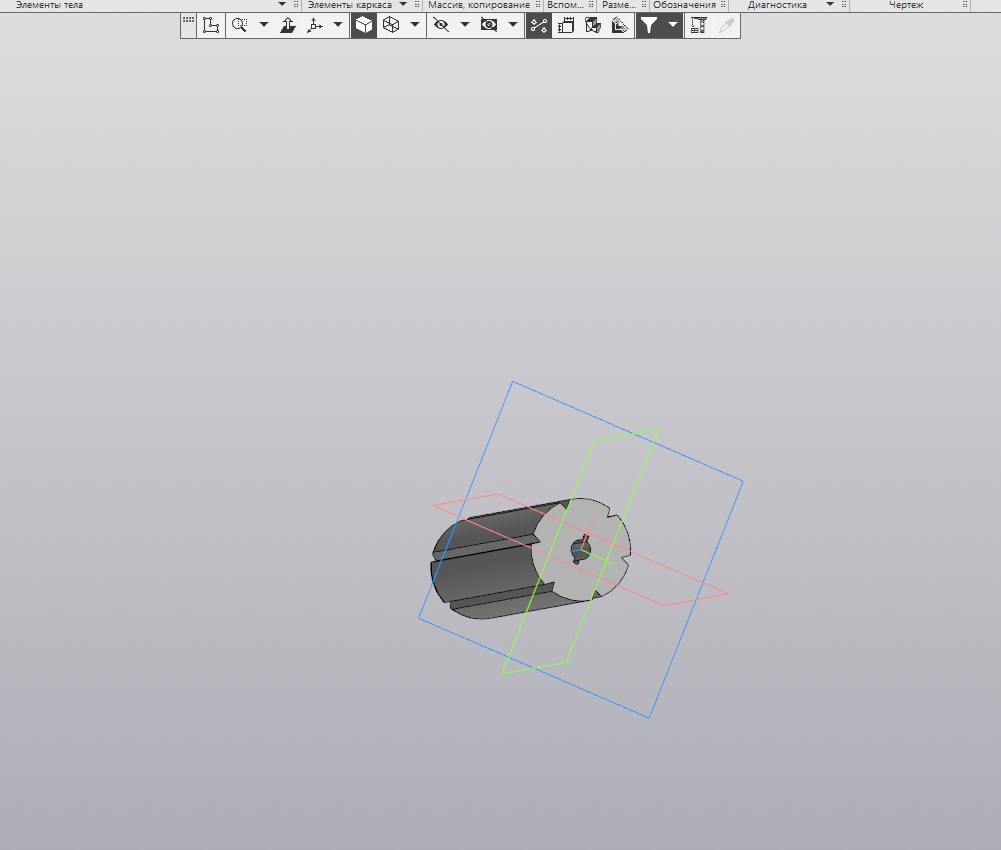This screenshot has width=1001, height=850.
Task: Open the show objects dropdown arrow
Action: click(513, 25)
